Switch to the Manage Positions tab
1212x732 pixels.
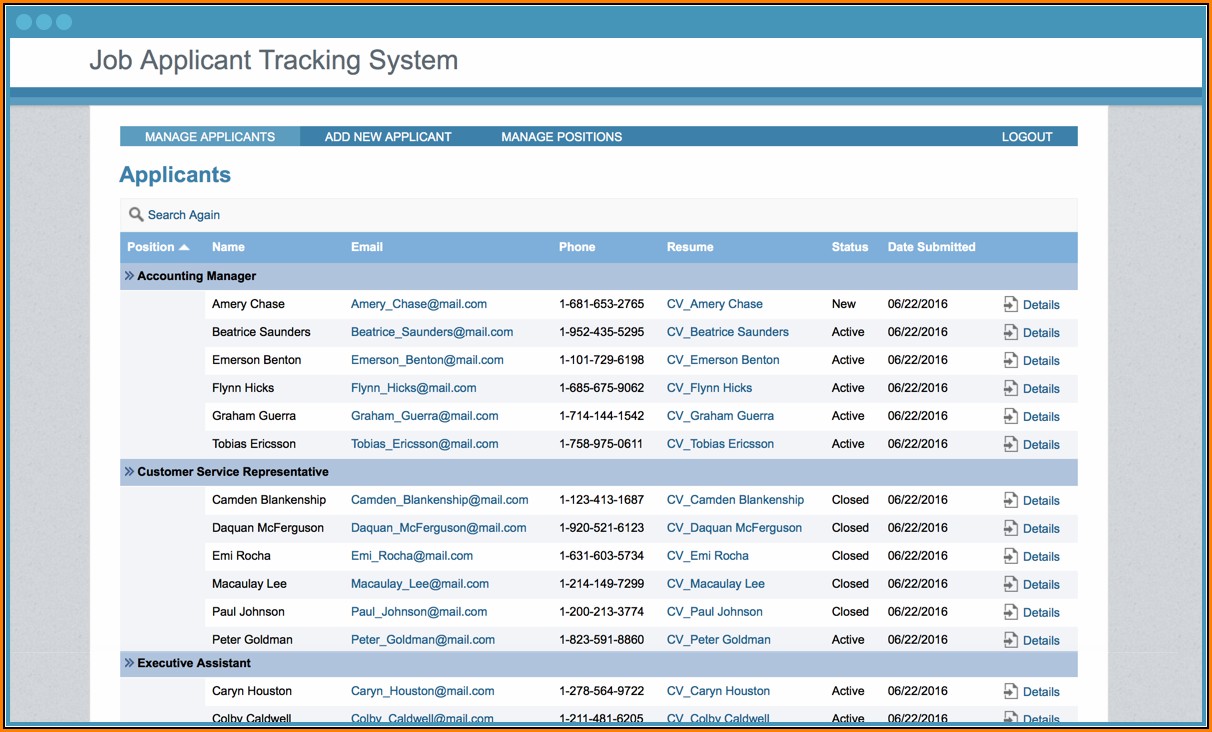(x=561, y=137)
